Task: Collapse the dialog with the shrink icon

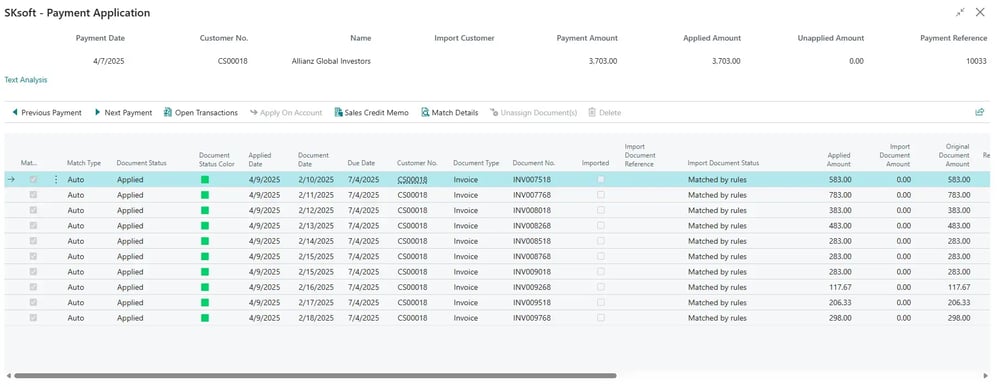Action: [960, 12]
